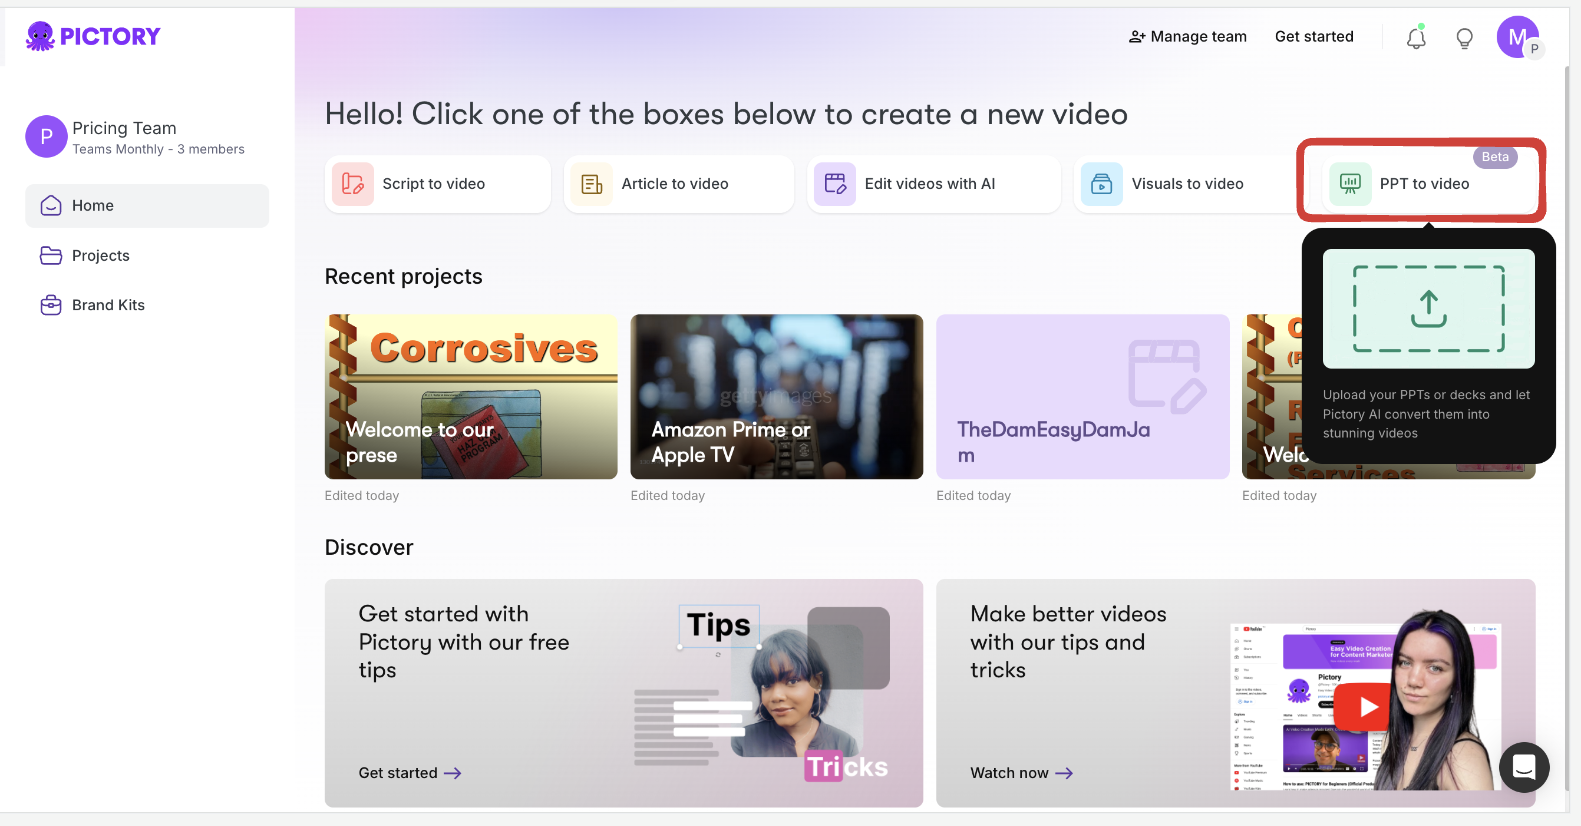Open the Get started with Pictory tips card
This screenshot has height=826, width=1581.
[x=624, y=693]
